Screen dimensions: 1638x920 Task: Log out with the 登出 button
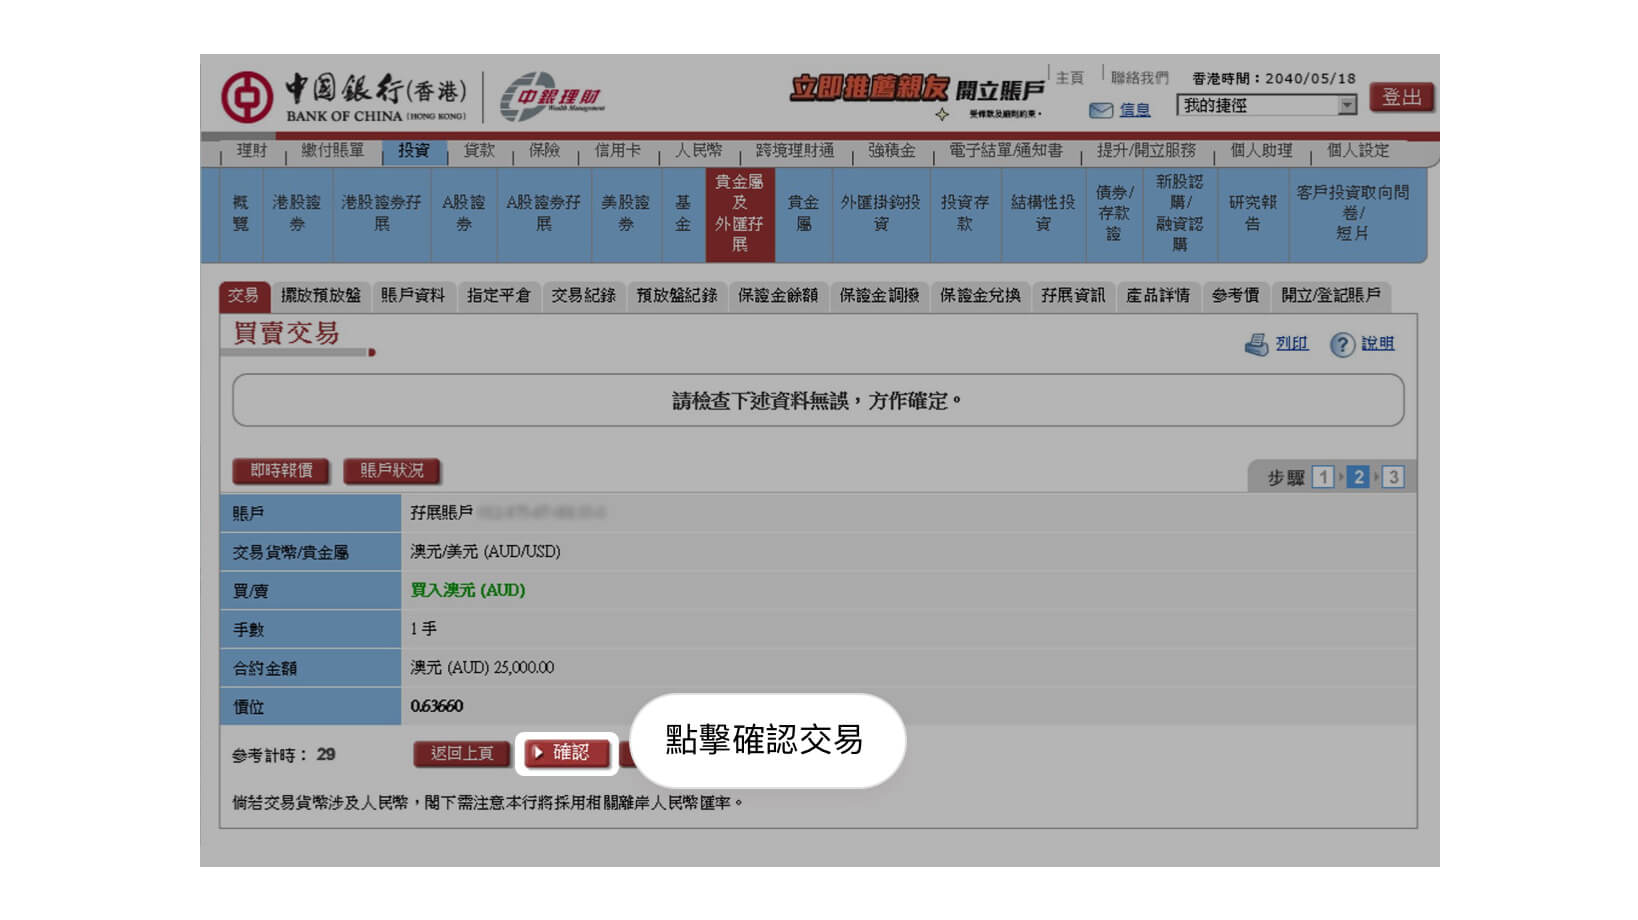click(1401, 97)
